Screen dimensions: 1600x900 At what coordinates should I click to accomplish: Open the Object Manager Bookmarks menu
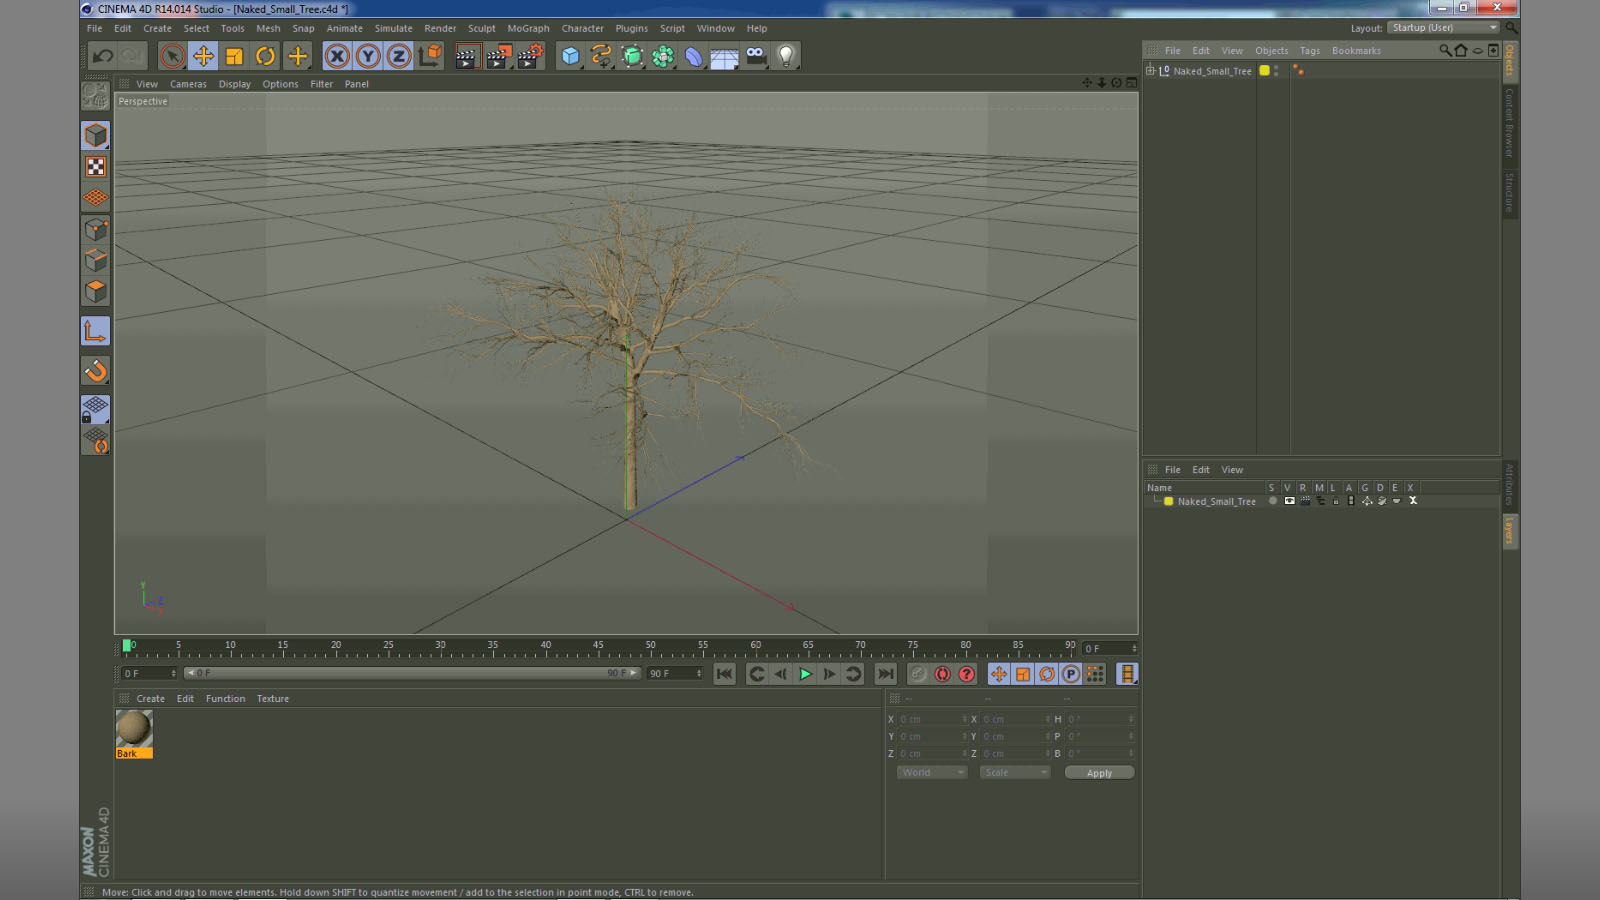(x=1356, y=50)
